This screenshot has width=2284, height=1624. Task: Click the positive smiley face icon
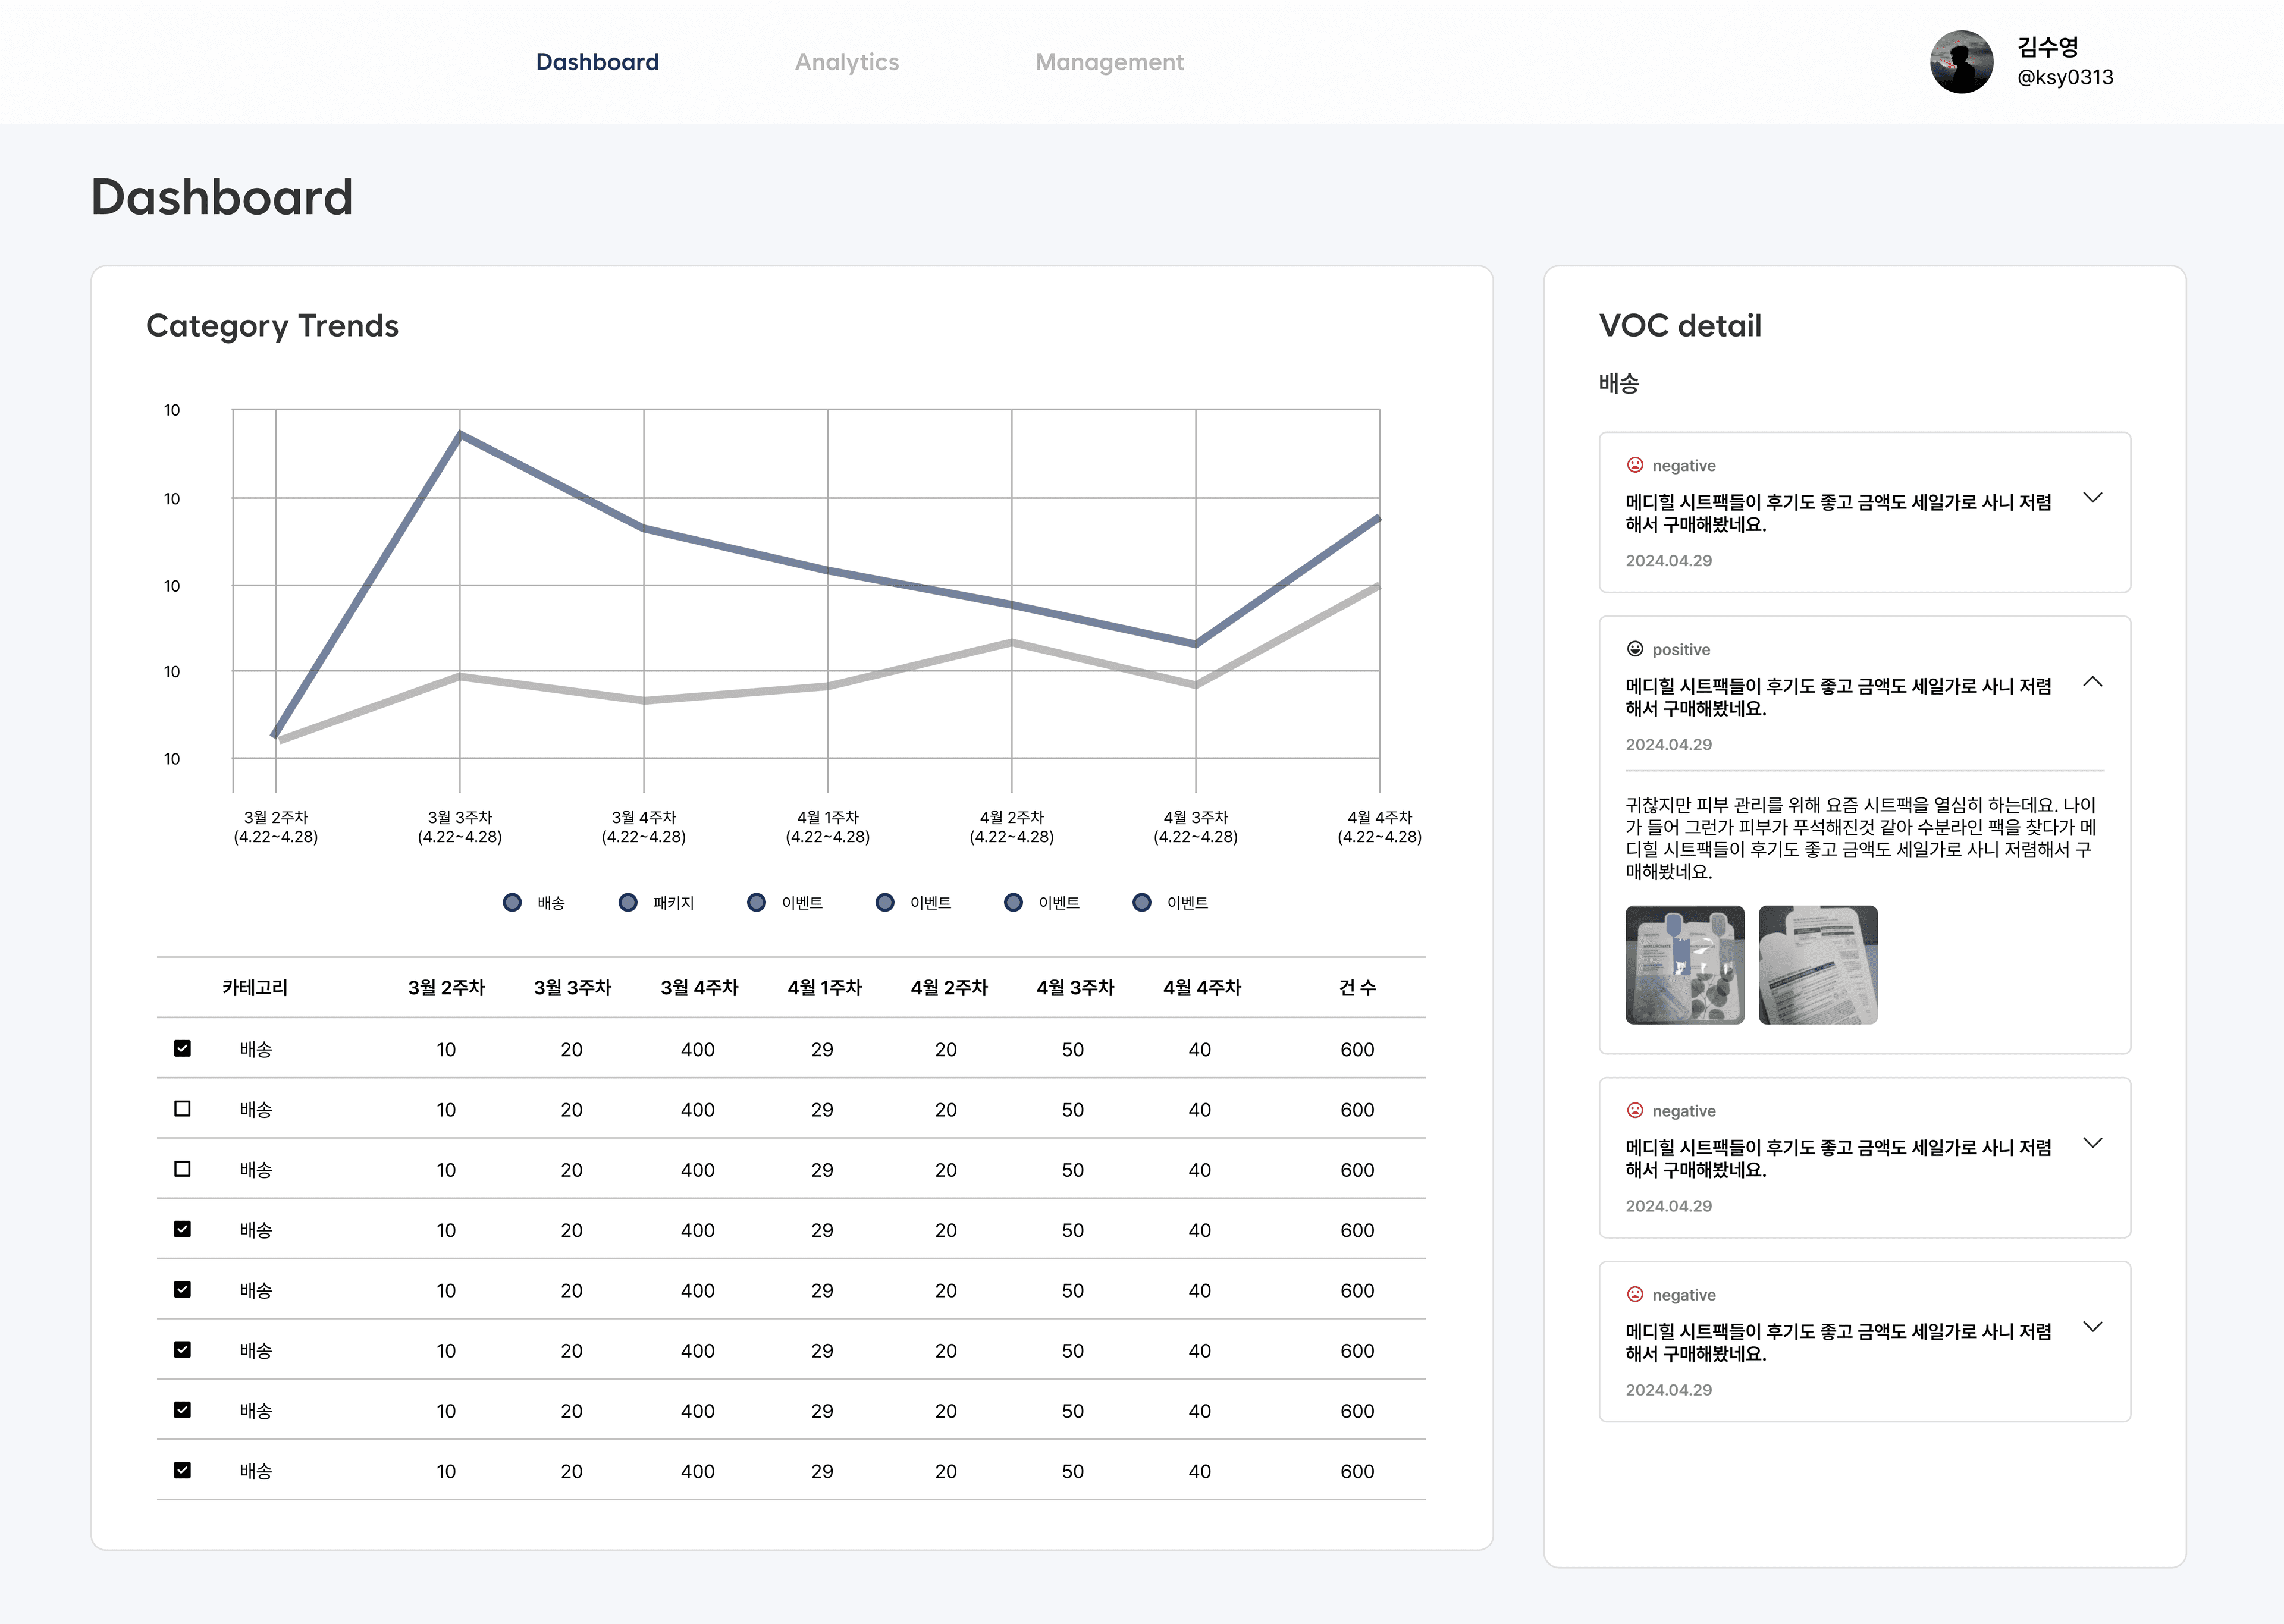pyautogui.click(x=1635, y=649)
